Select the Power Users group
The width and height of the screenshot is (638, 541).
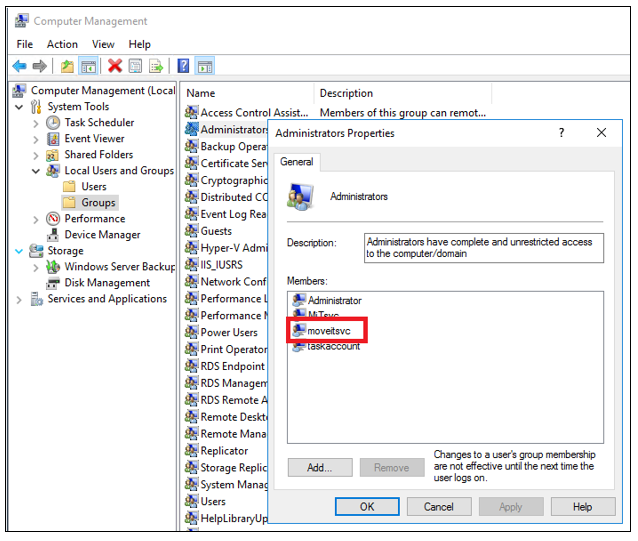[x=221, y=332]
